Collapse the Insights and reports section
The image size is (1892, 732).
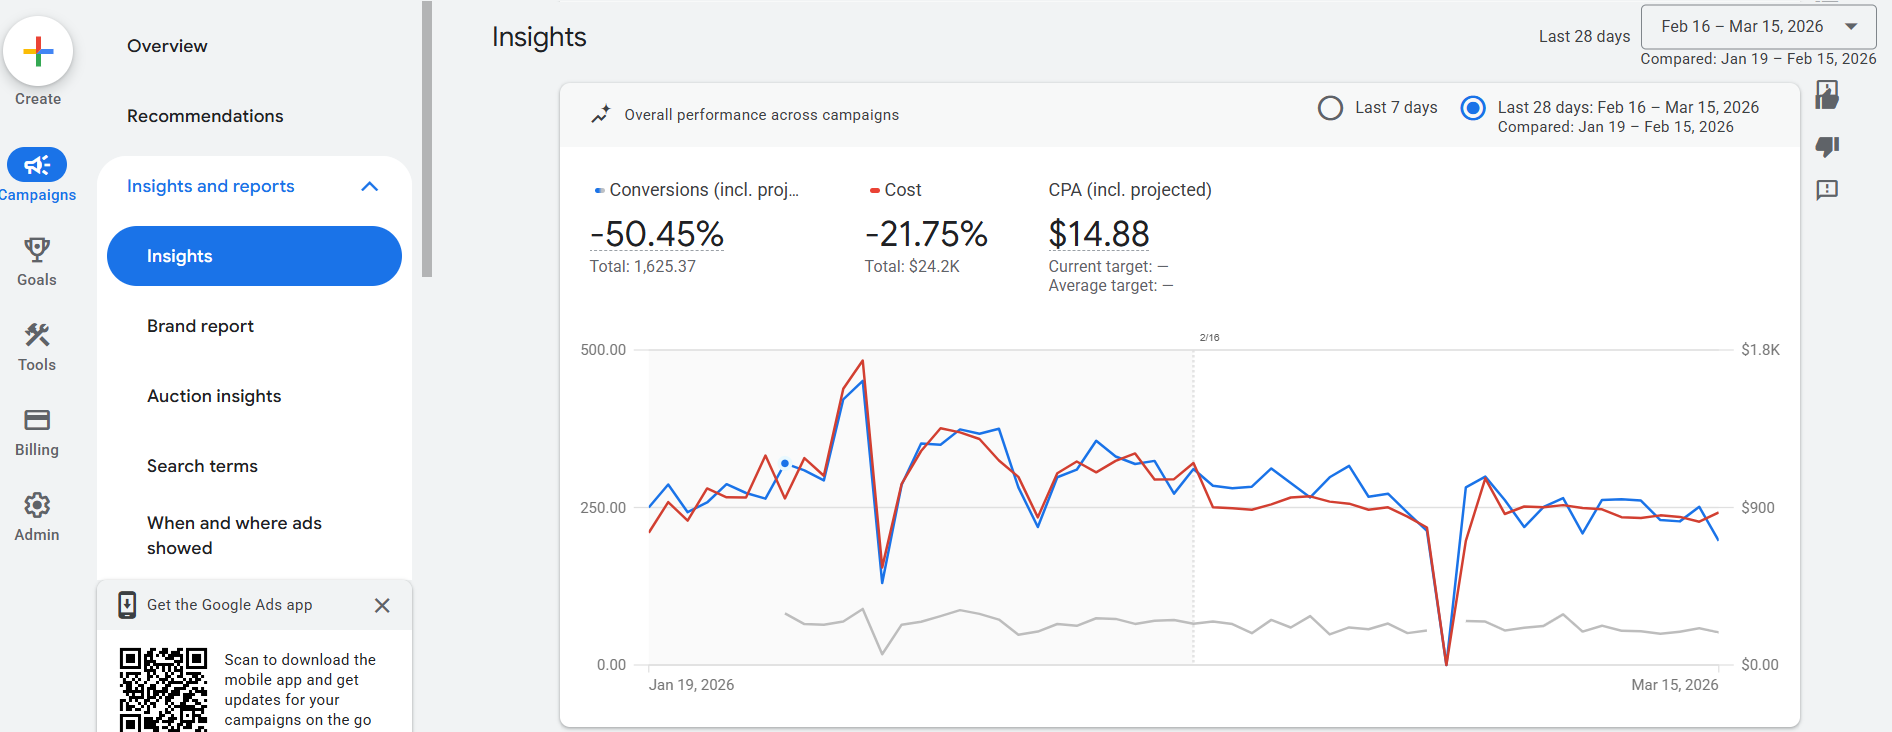tap(369, 187)
